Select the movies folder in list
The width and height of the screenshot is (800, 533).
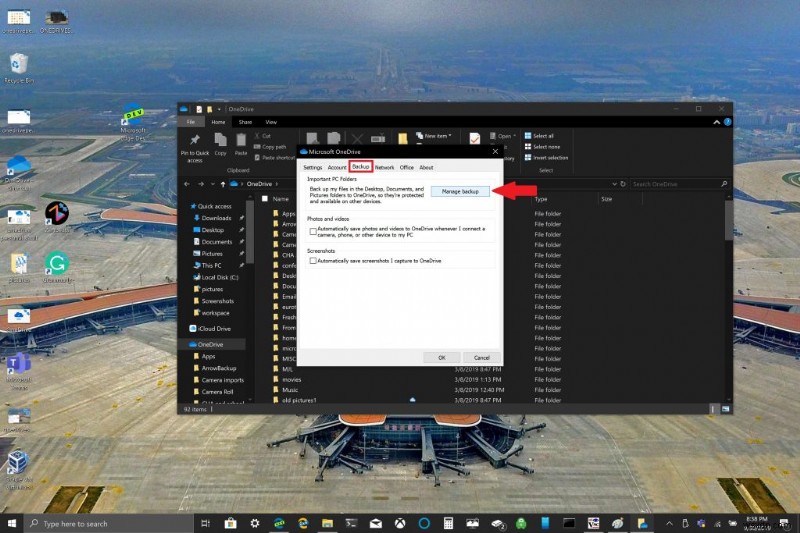pyautogui.click(x=291, y=380)
